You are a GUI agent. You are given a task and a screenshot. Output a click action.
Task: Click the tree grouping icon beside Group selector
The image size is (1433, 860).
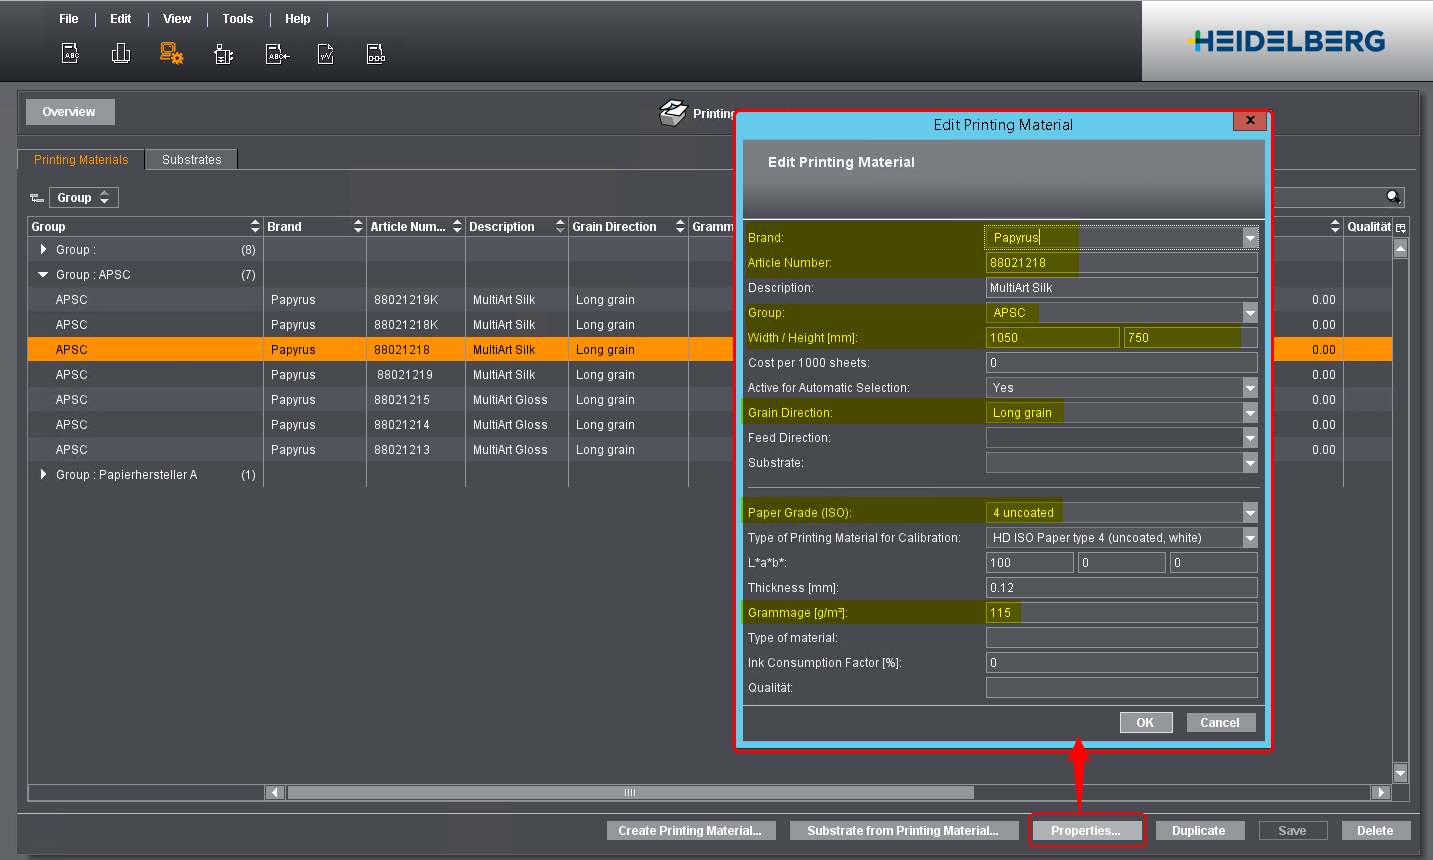37,198
